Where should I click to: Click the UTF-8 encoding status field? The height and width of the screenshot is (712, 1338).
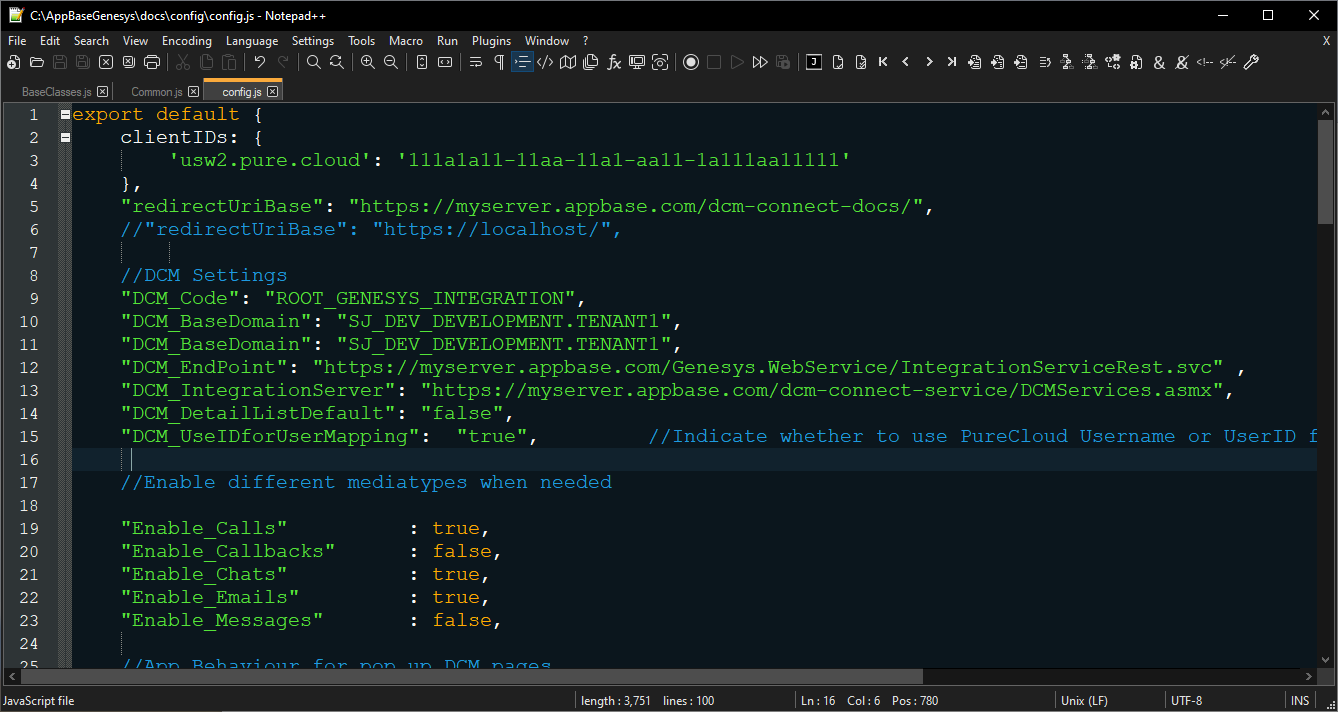[x=1187, y=701]
